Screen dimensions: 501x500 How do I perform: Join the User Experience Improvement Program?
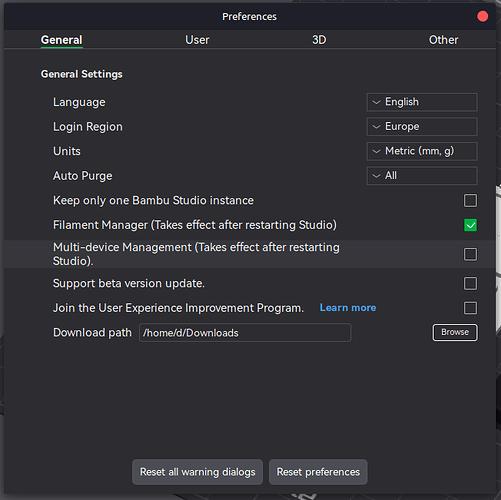(x=470, y=308)
